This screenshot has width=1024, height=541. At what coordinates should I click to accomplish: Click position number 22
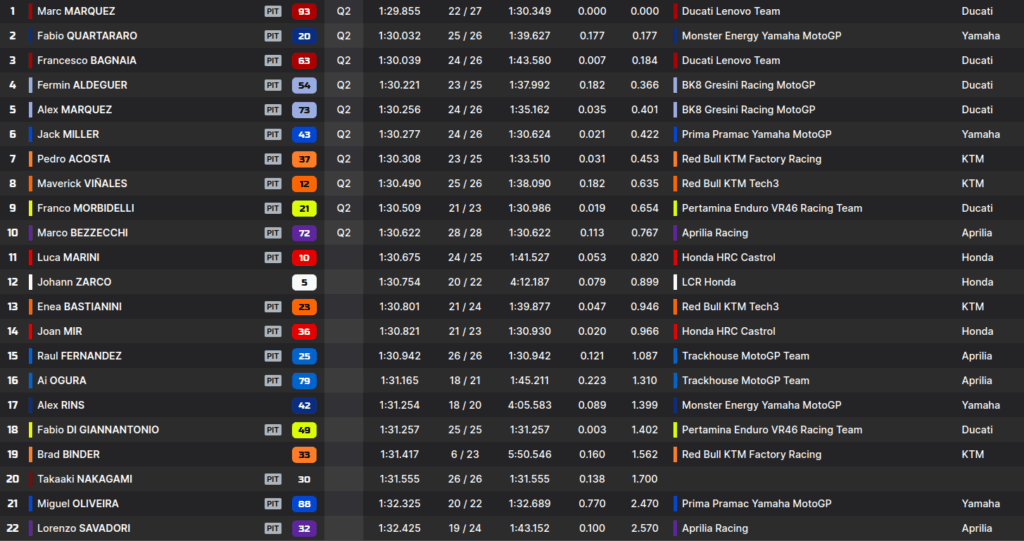pyautogui.click(x=12, y=528)
